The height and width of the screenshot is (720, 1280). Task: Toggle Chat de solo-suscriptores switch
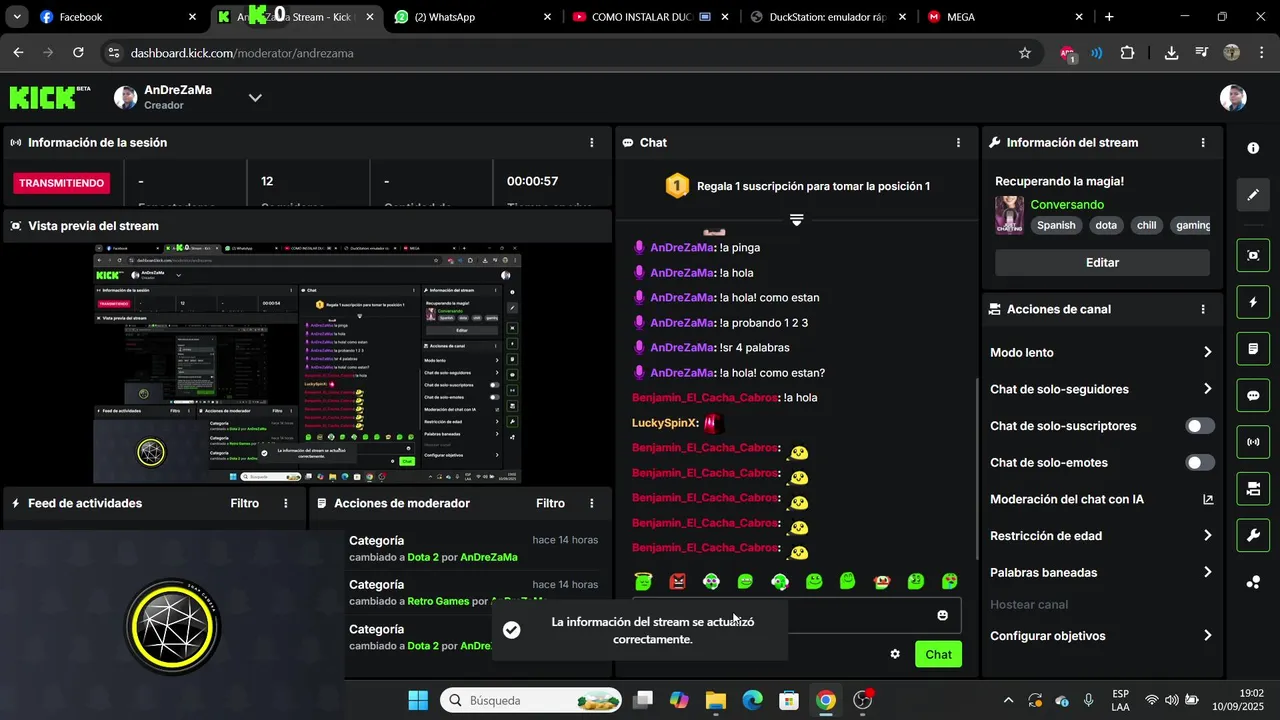pyautogui.click(x=1200, y=426)
